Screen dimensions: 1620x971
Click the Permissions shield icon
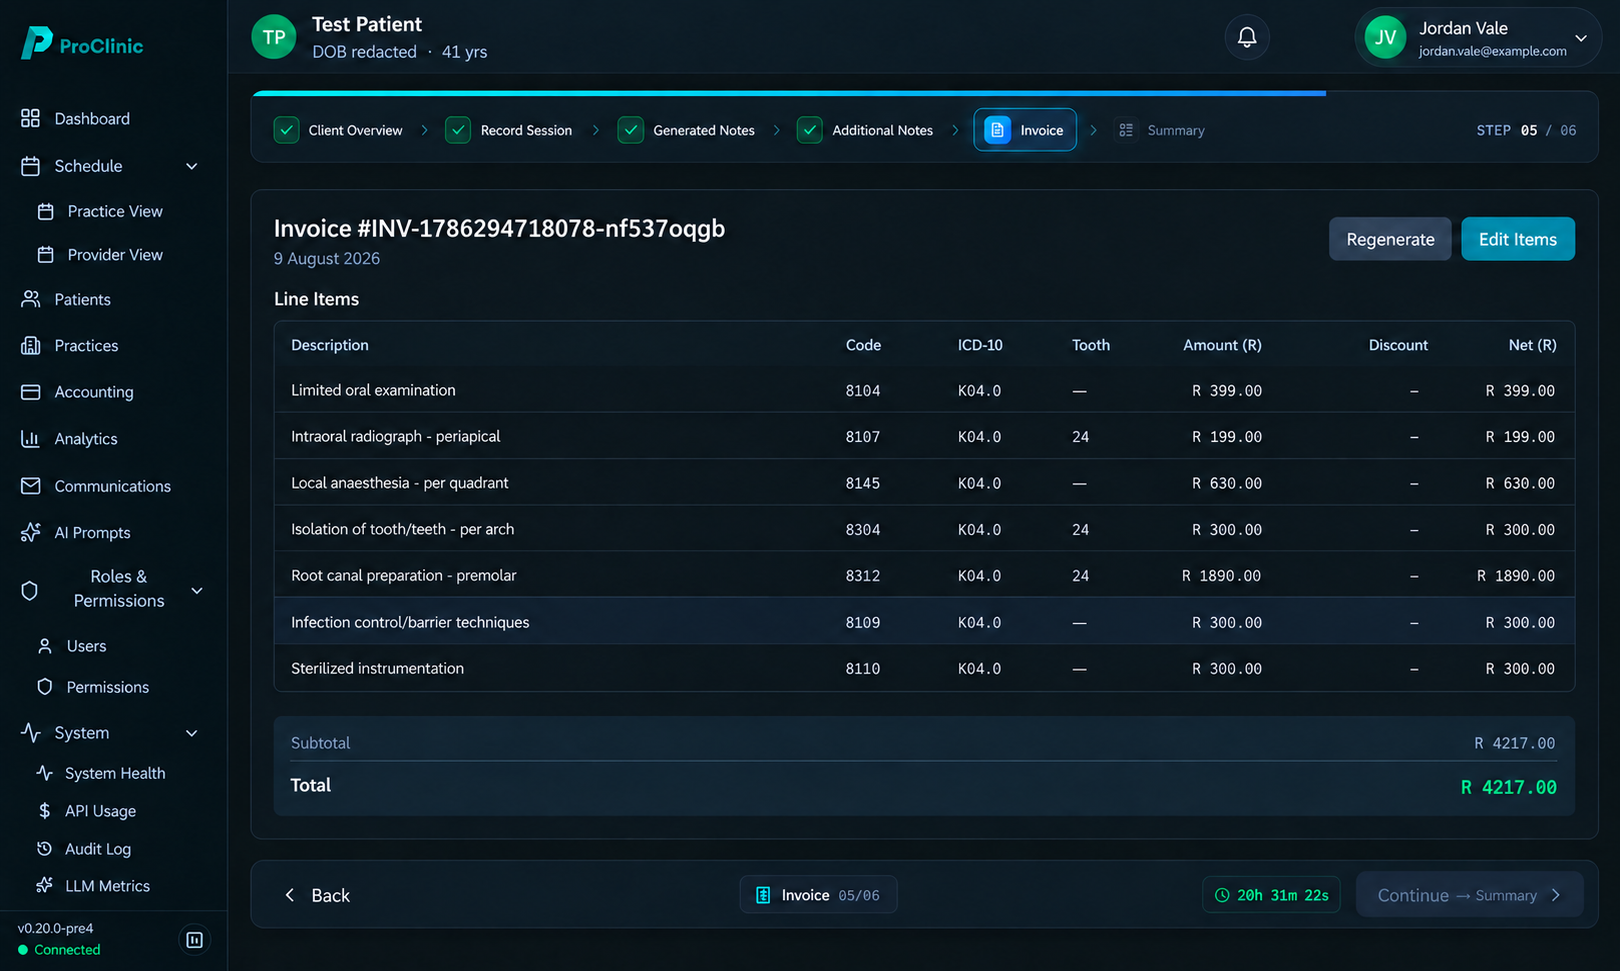pos(44,687)
